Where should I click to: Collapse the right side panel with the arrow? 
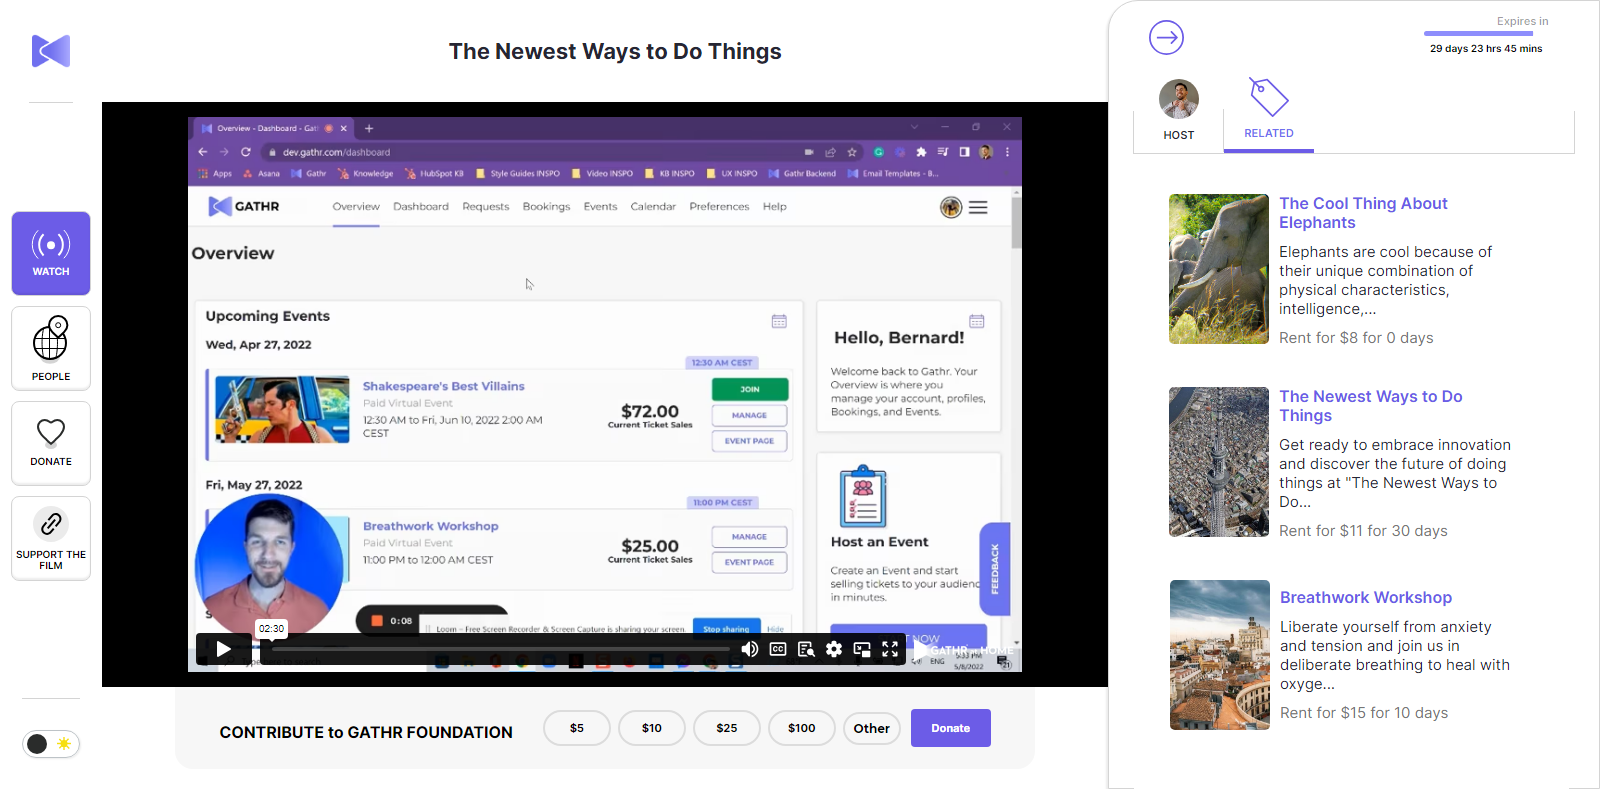click(1166, 38)
